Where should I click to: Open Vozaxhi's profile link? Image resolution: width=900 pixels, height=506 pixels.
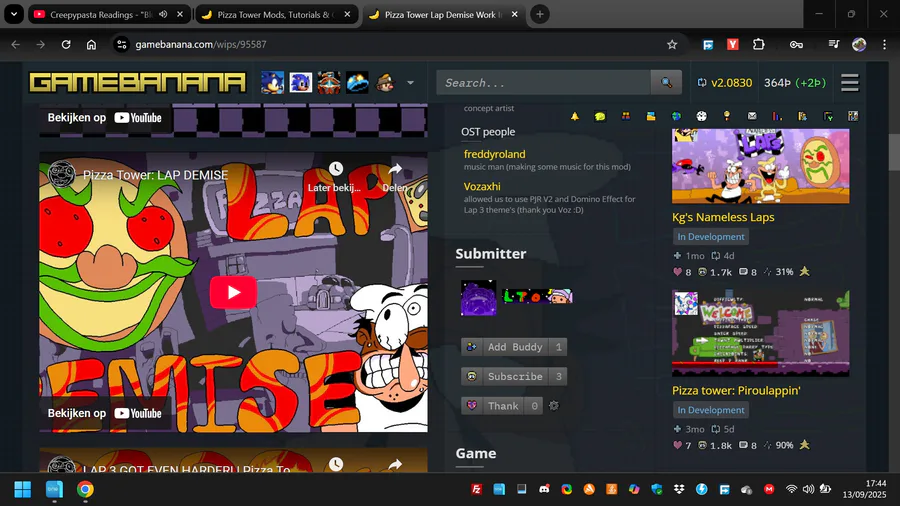(x=482, y=186)
